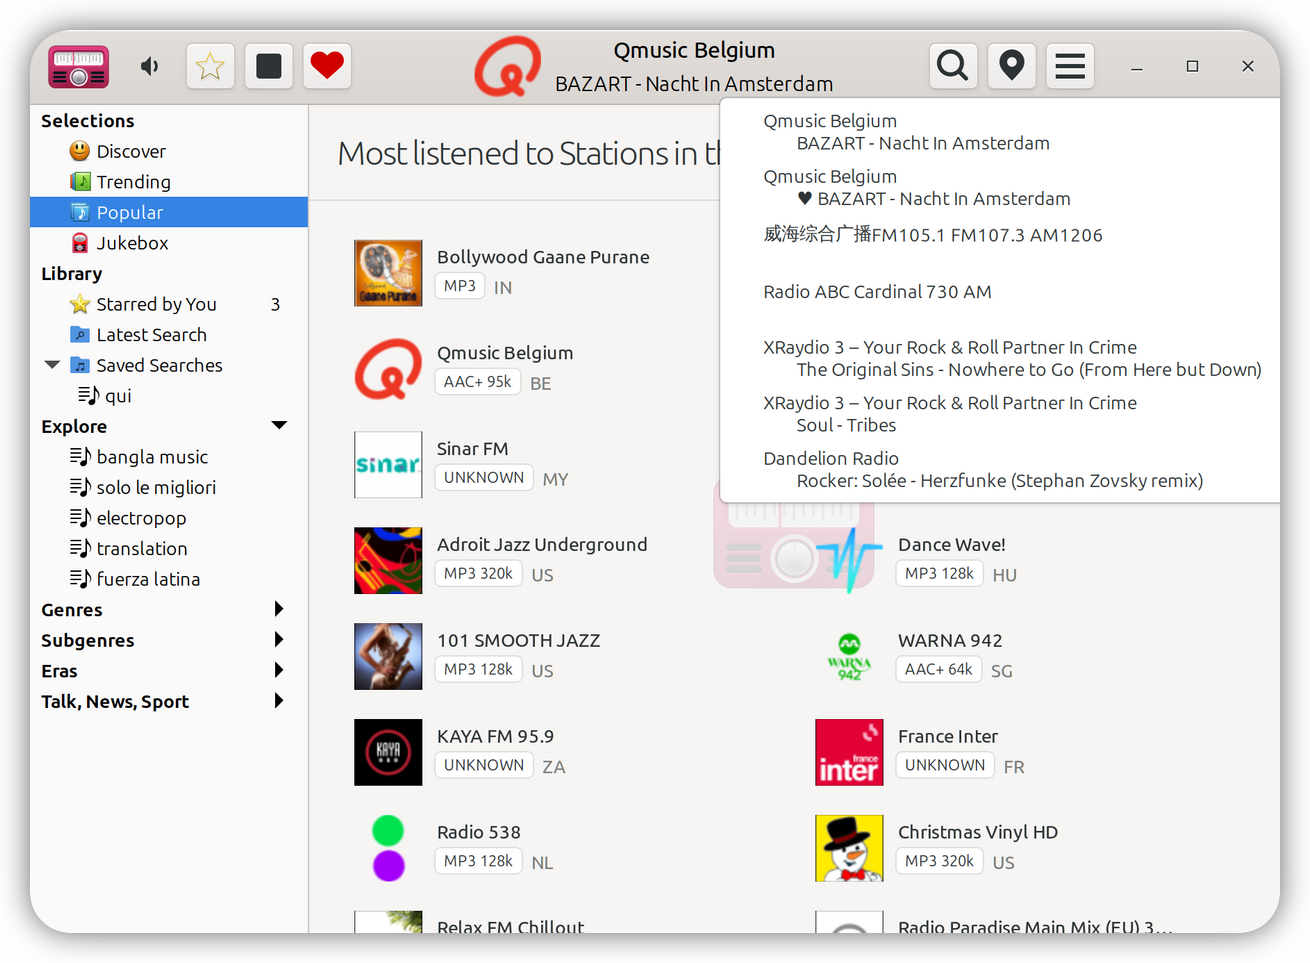This screenshot has width=1310, height=963.
Task: Open the map location pin button
Action: pyautogui.click(x=1012, y=67)
